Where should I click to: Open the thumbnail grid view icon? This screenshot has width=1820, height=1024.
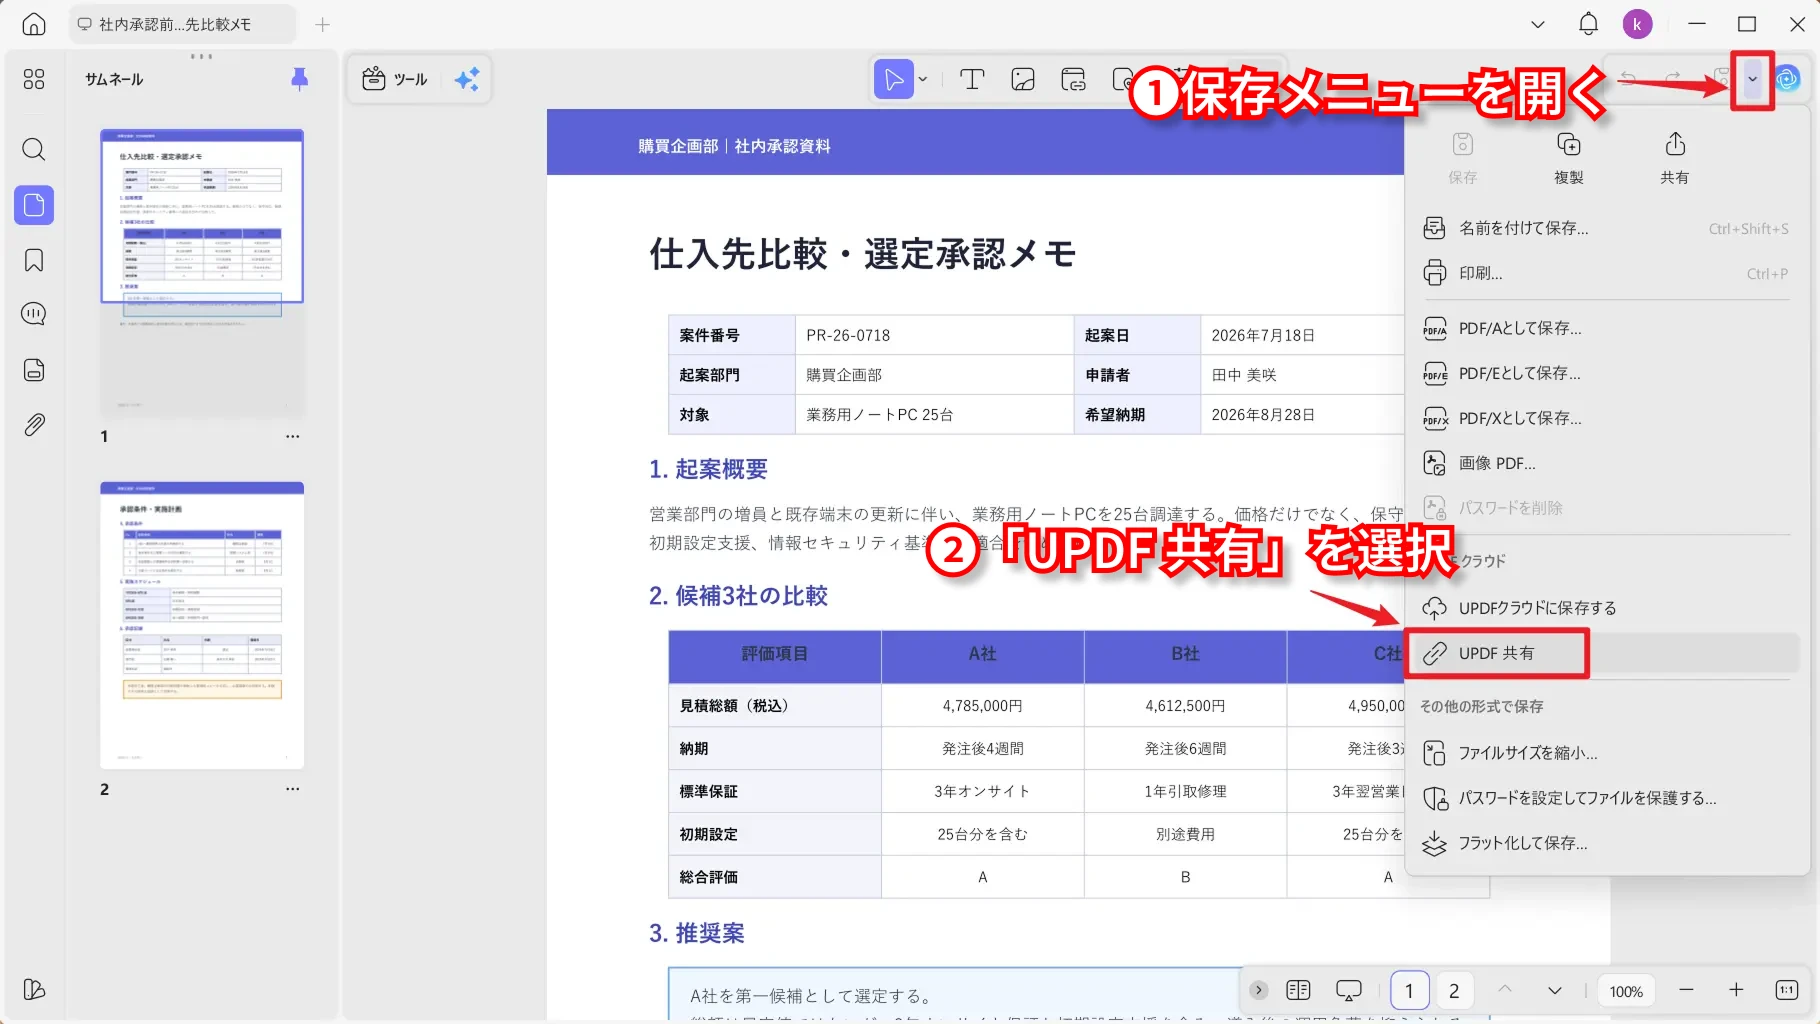(x=34, y=79)
